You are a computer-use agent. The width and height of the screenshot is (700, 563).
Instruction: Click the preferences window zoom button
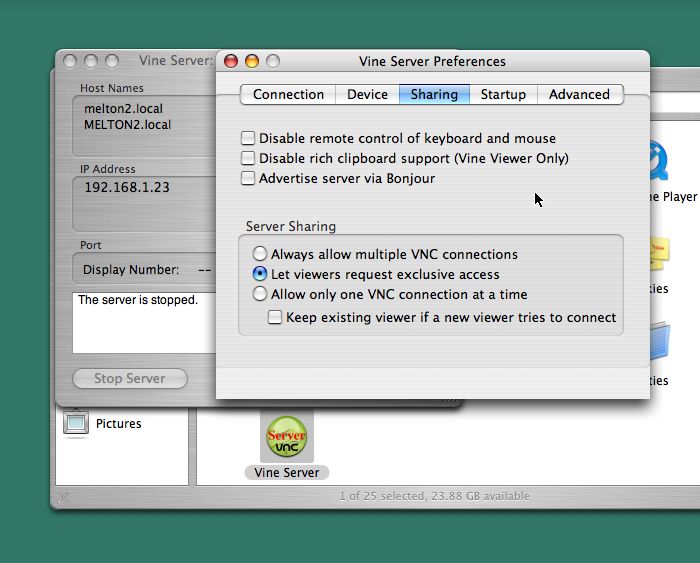(273, 61)
